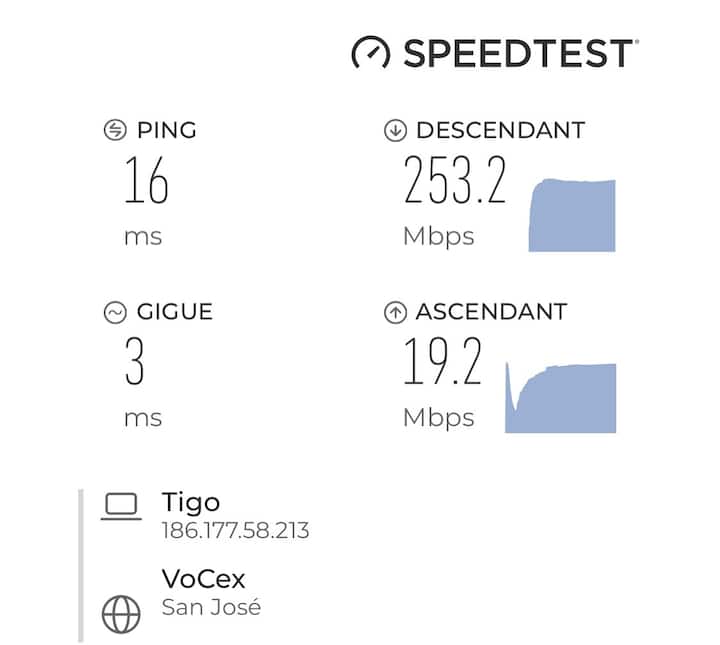Open the Tigo provider name
The height and width of the screenshot is (645, 720).
pyautogui.click(x=190, y=502)
